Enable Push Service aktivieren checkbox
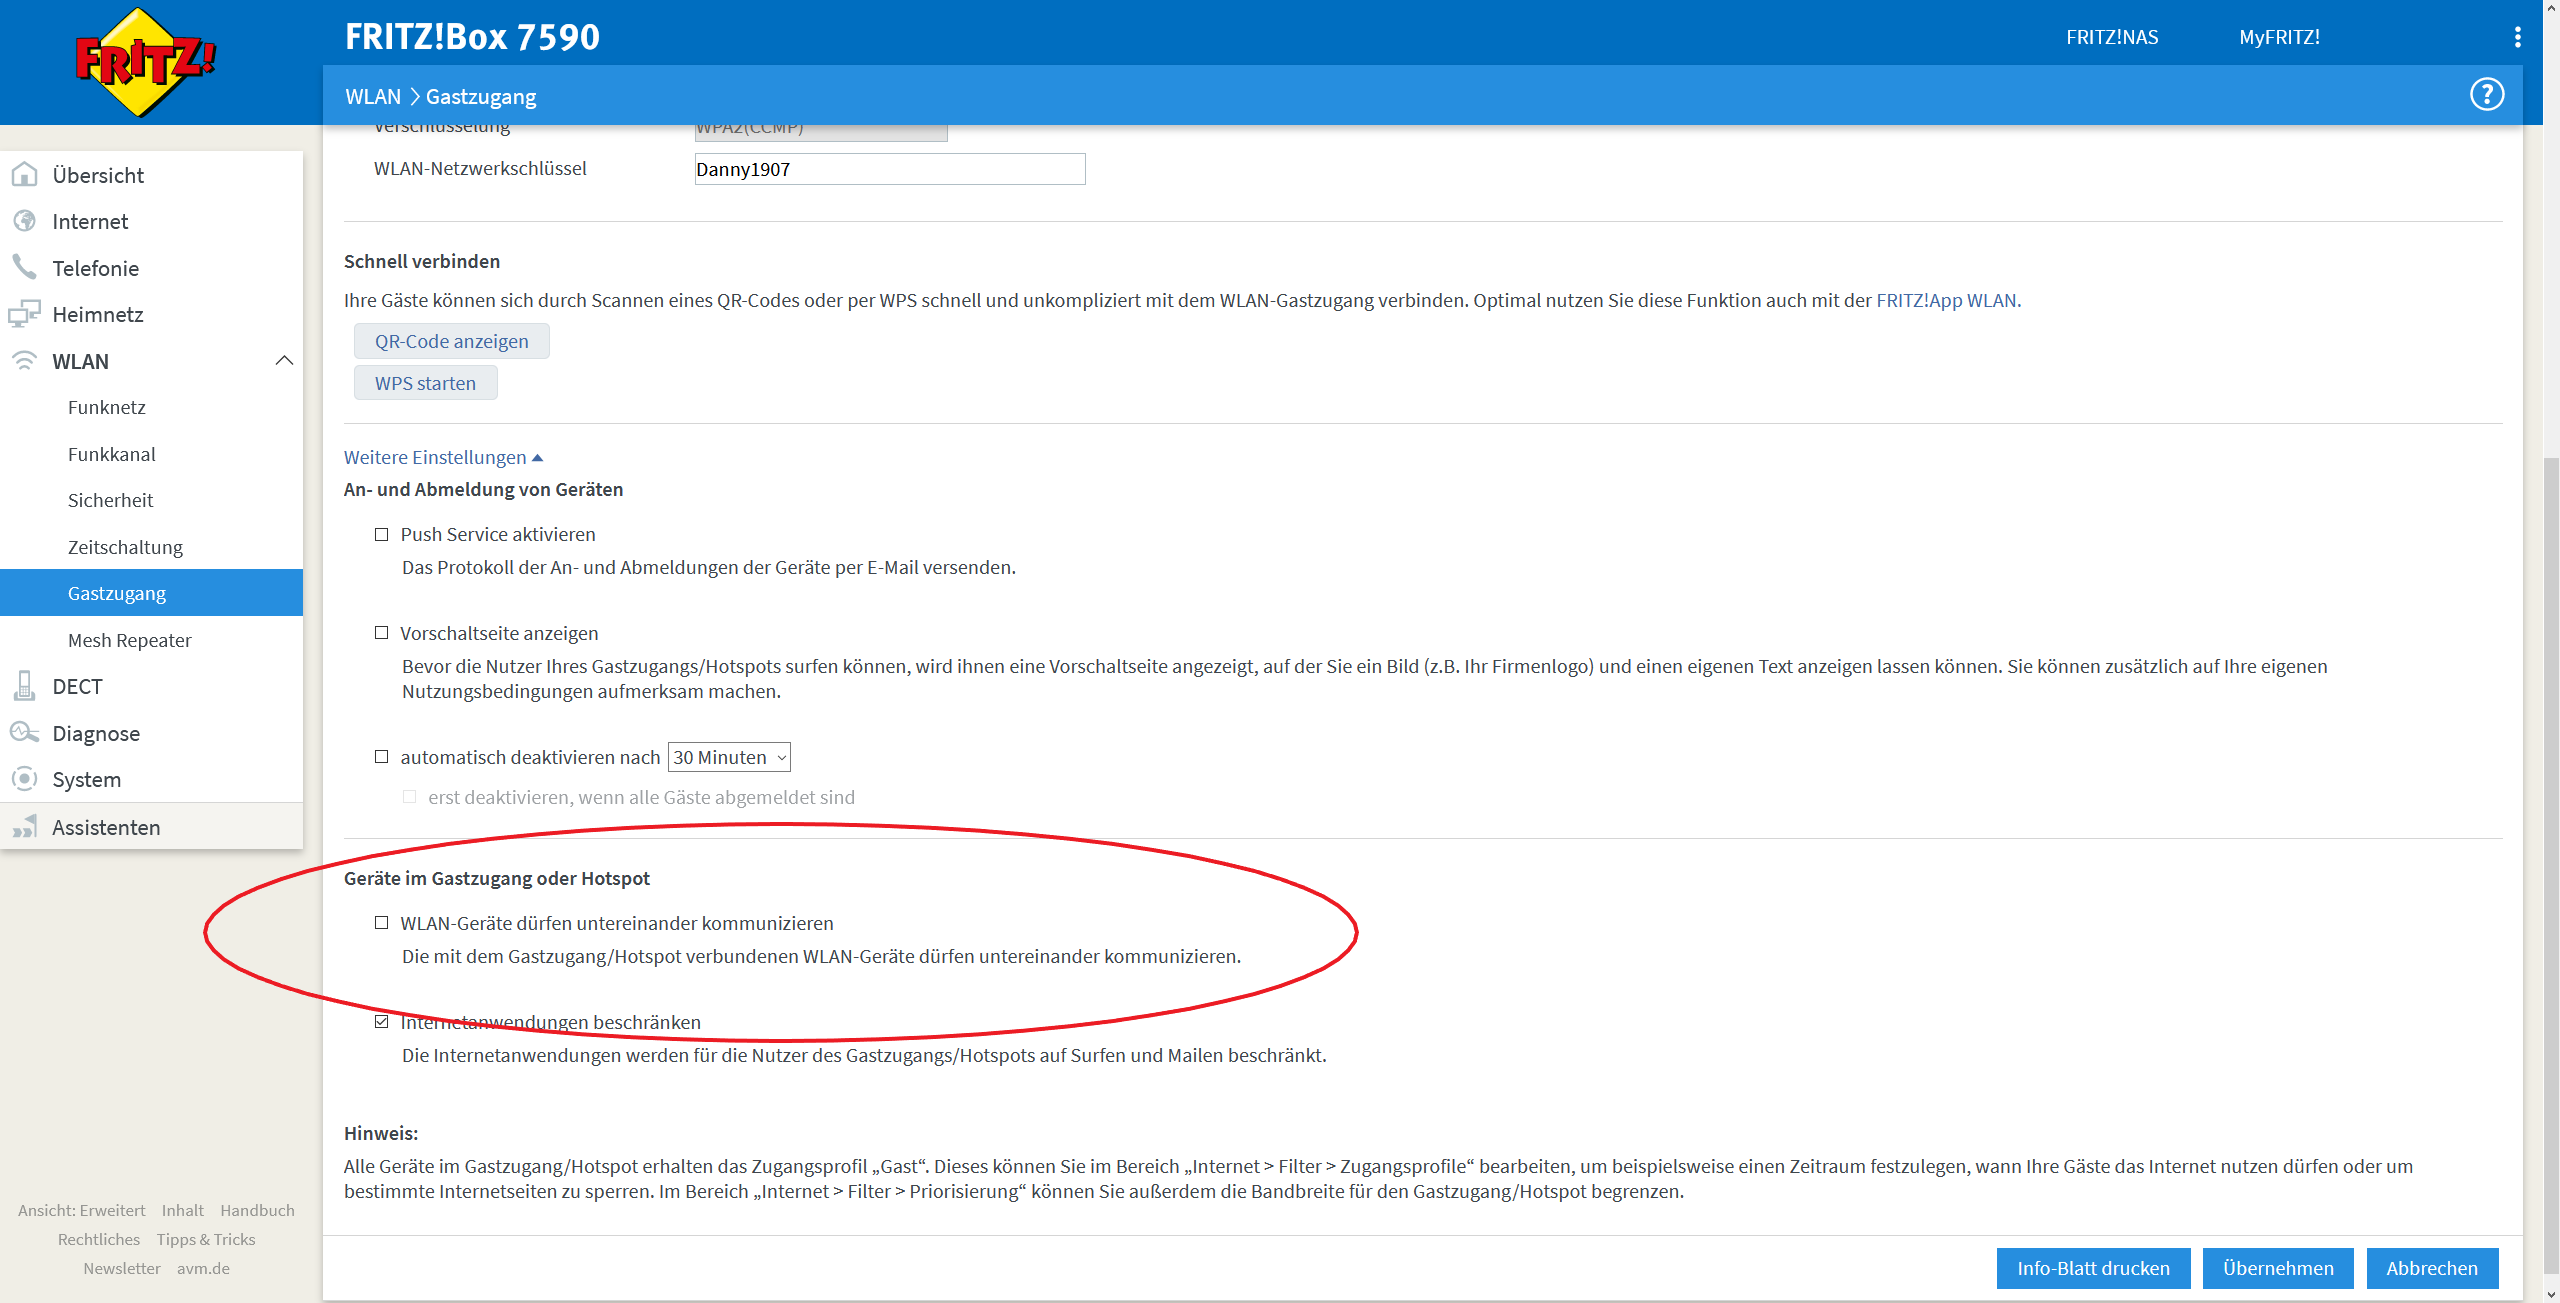 (x=381, y=535)
